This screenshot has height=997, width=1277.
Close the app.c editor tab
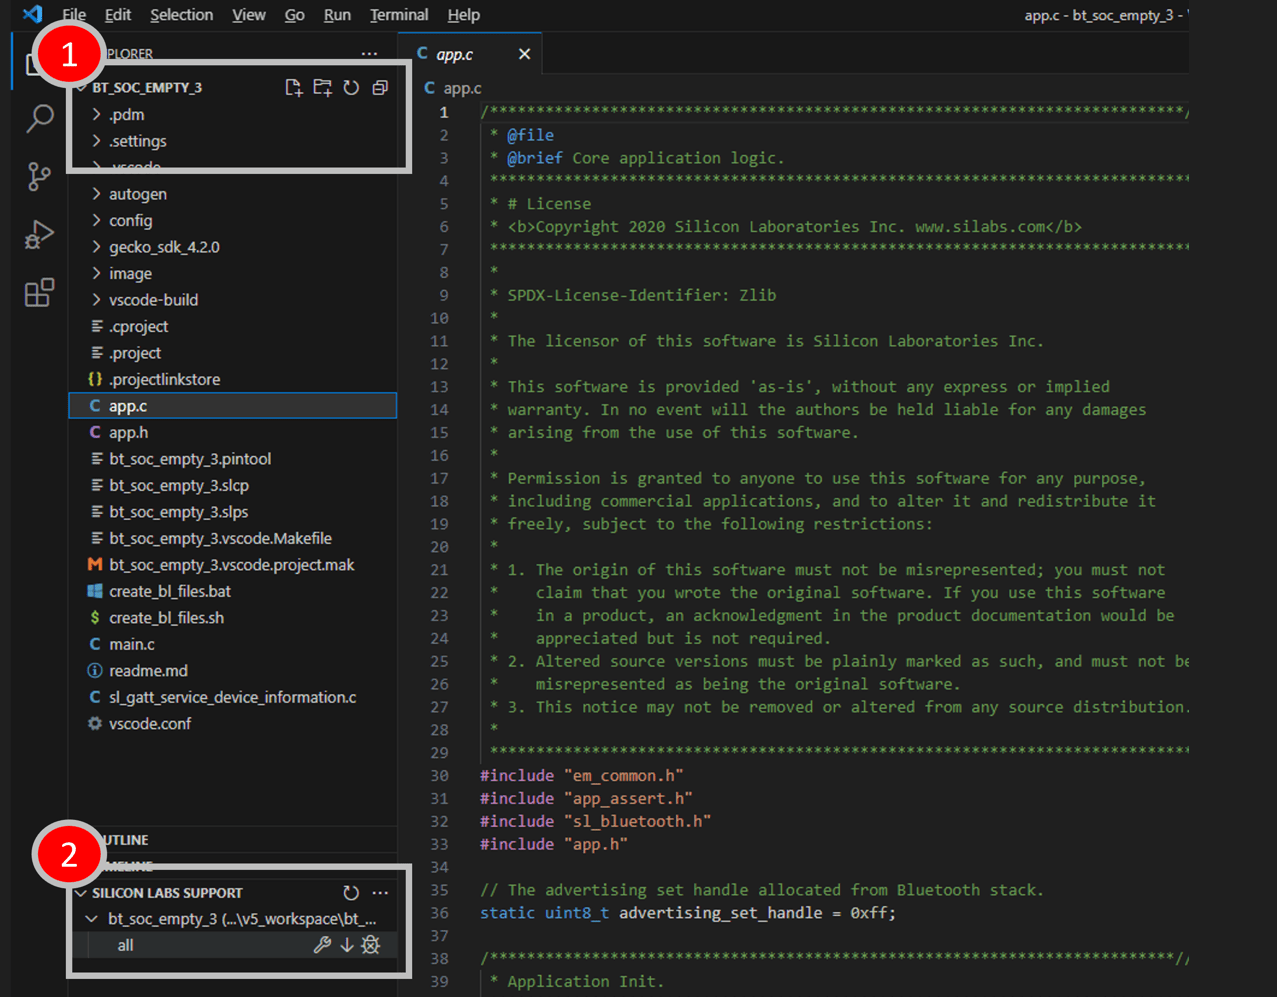coord(524,54)
